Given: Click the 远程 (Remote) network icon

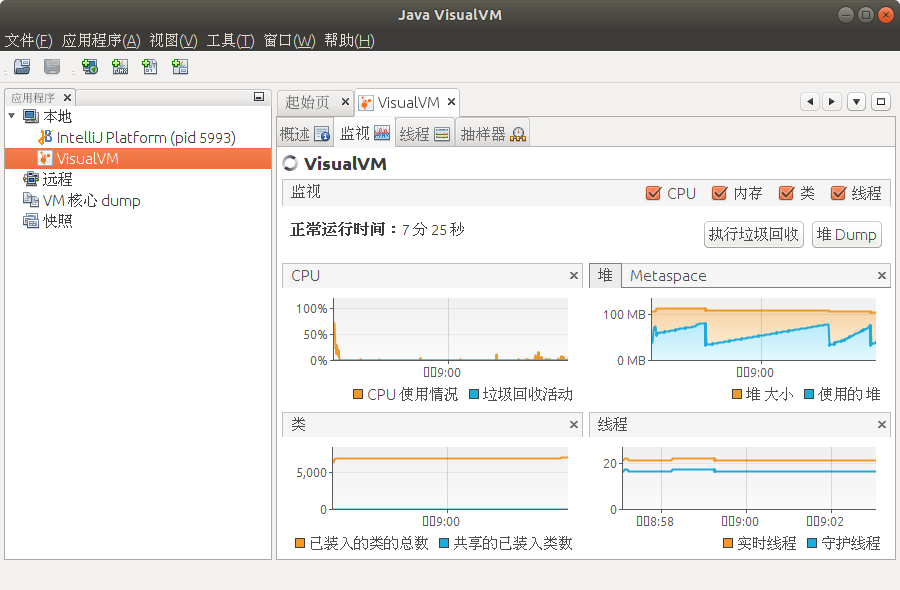Looking at the screenshot, I should pos(30,179).
